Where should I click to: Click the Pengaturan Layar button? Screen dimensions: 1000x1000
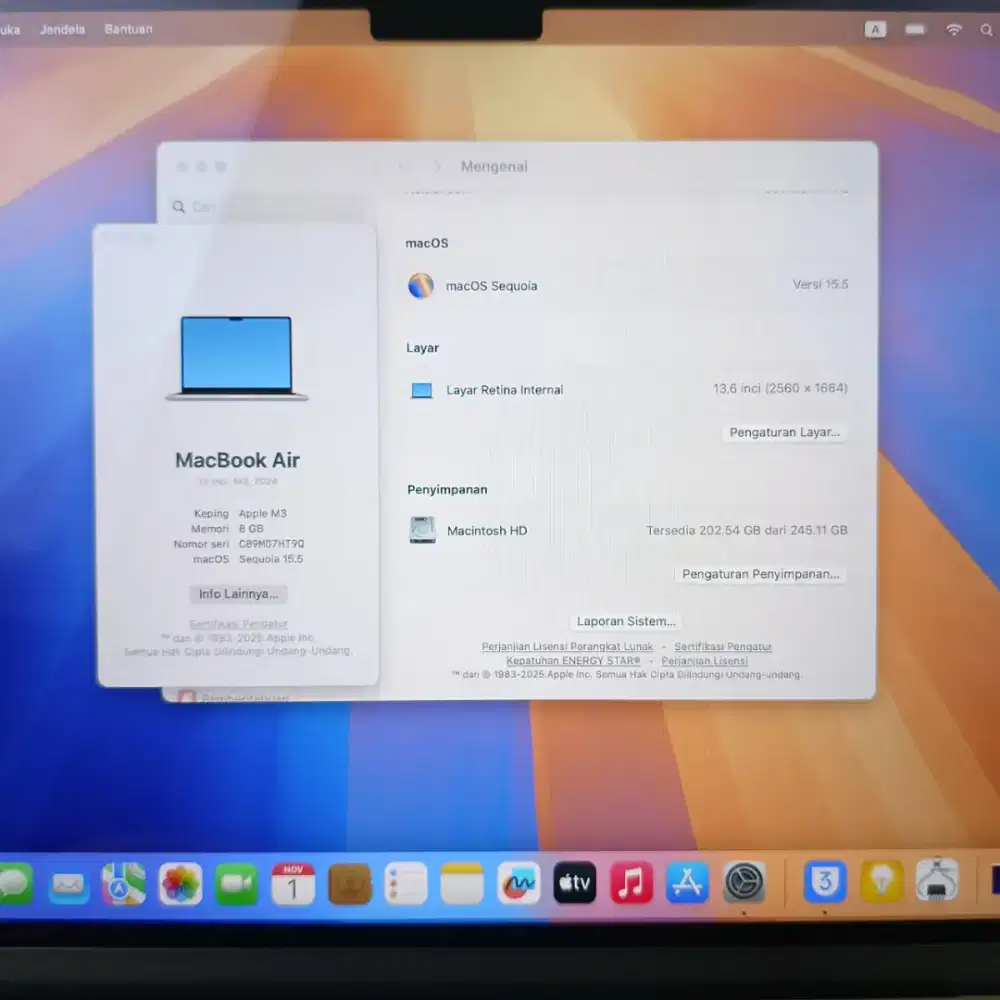point(784,432)
